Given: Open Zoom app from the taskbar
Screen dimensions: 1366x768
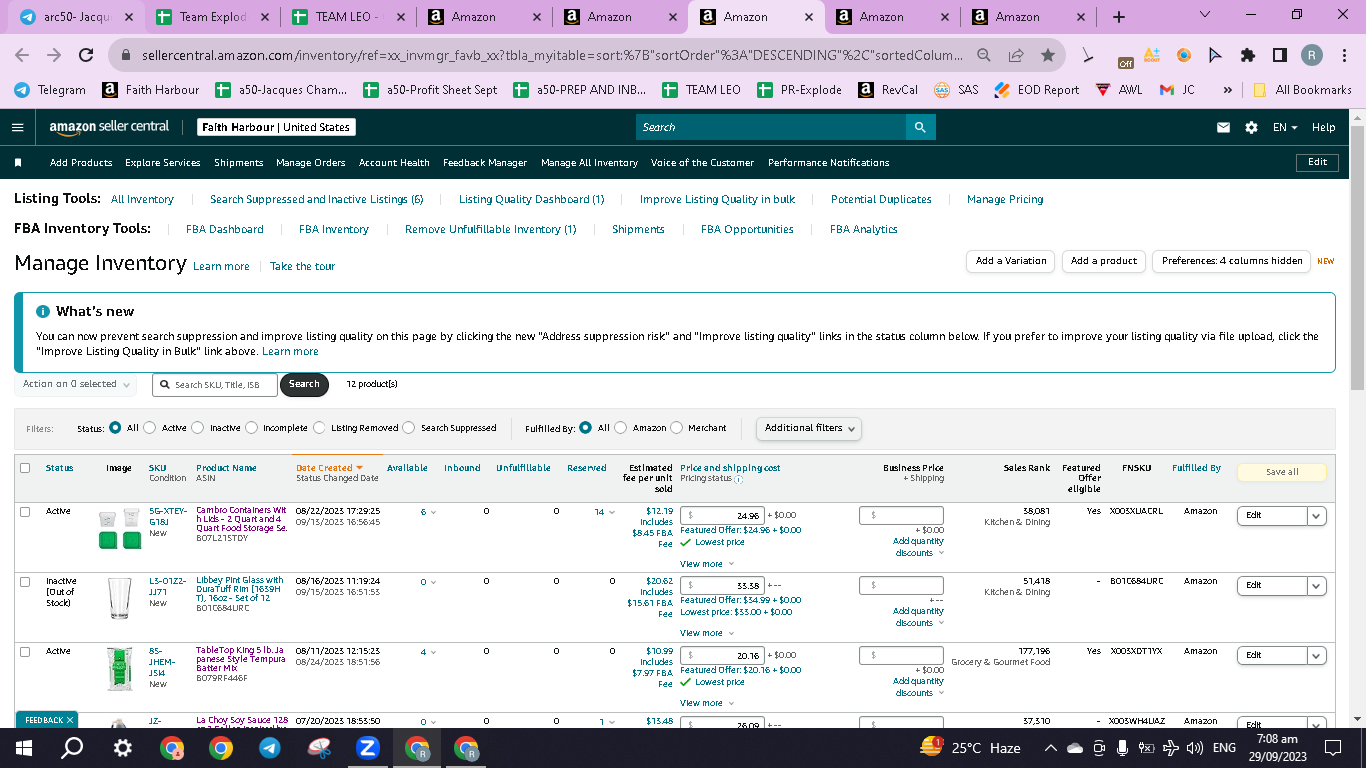Looking at the screenshot, I should [368, 748].
